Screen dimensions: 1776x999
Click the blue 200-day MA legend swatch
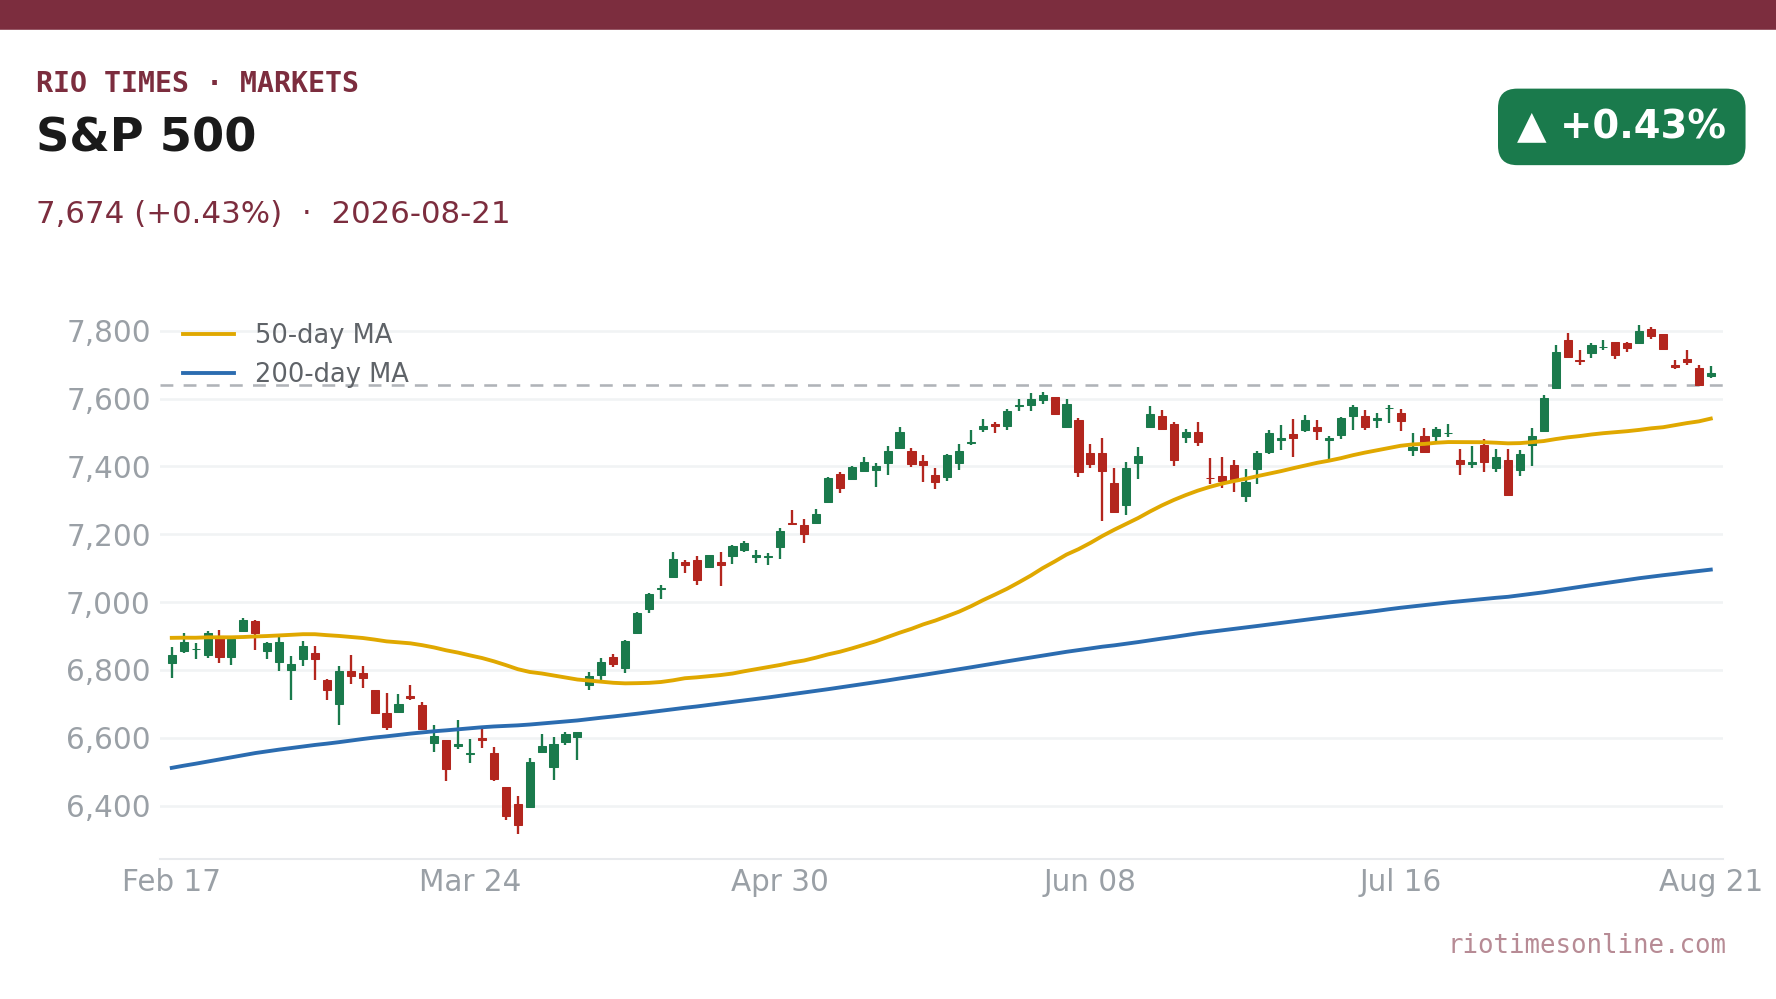pos(209,374)
